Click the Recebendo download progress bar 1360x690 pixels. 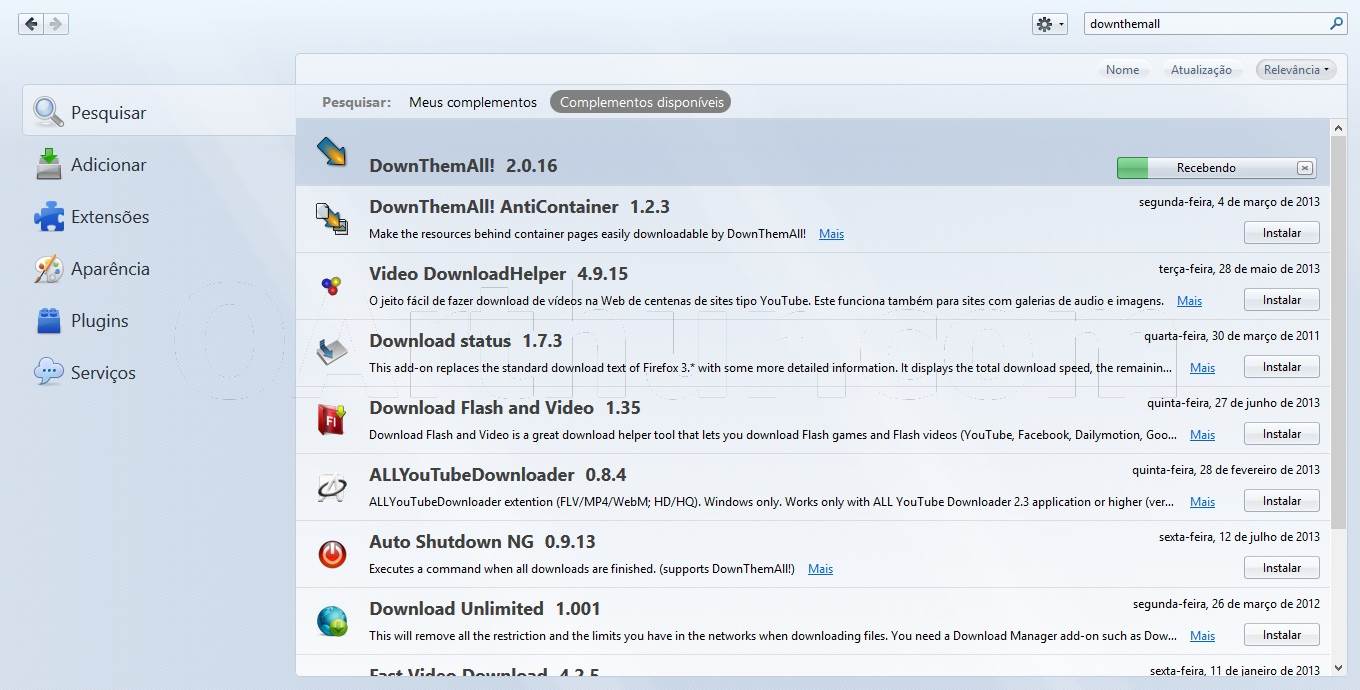click(1216, 168)
